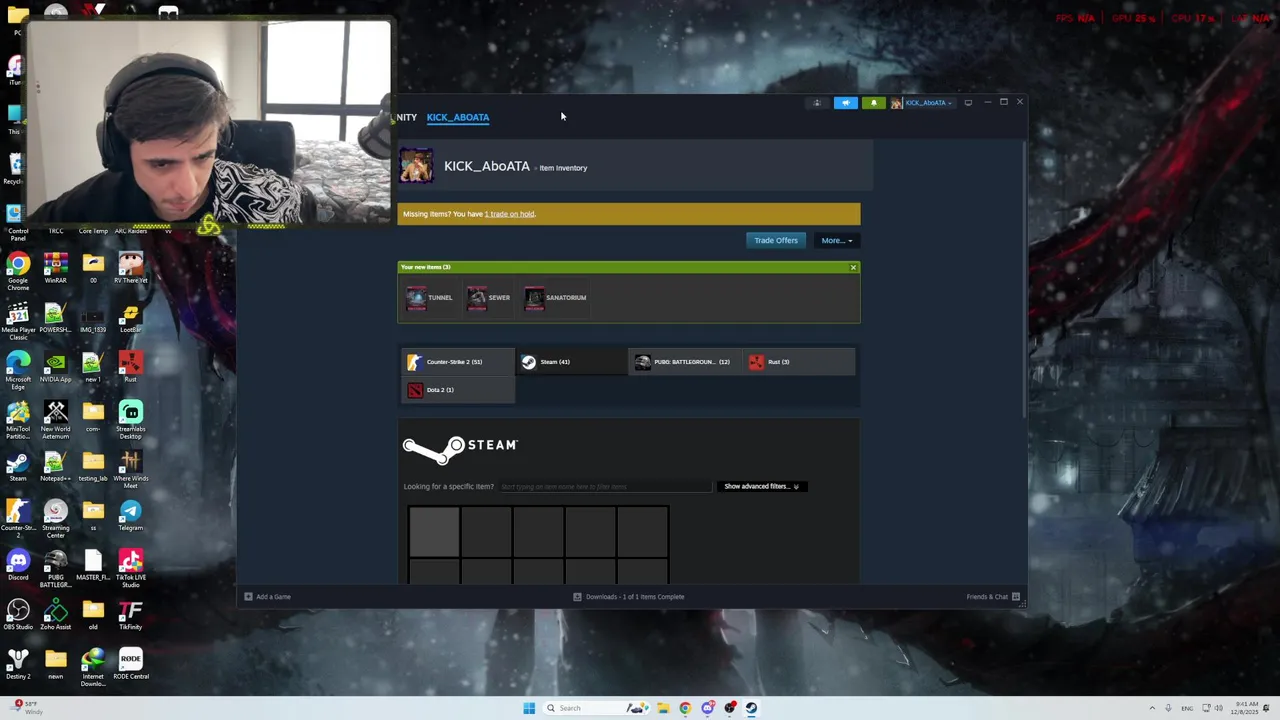This screenshot has height=720, width=1280.
Task: Switch Steam to Big Picture mode icon
Action: click(x=968, y=103)
